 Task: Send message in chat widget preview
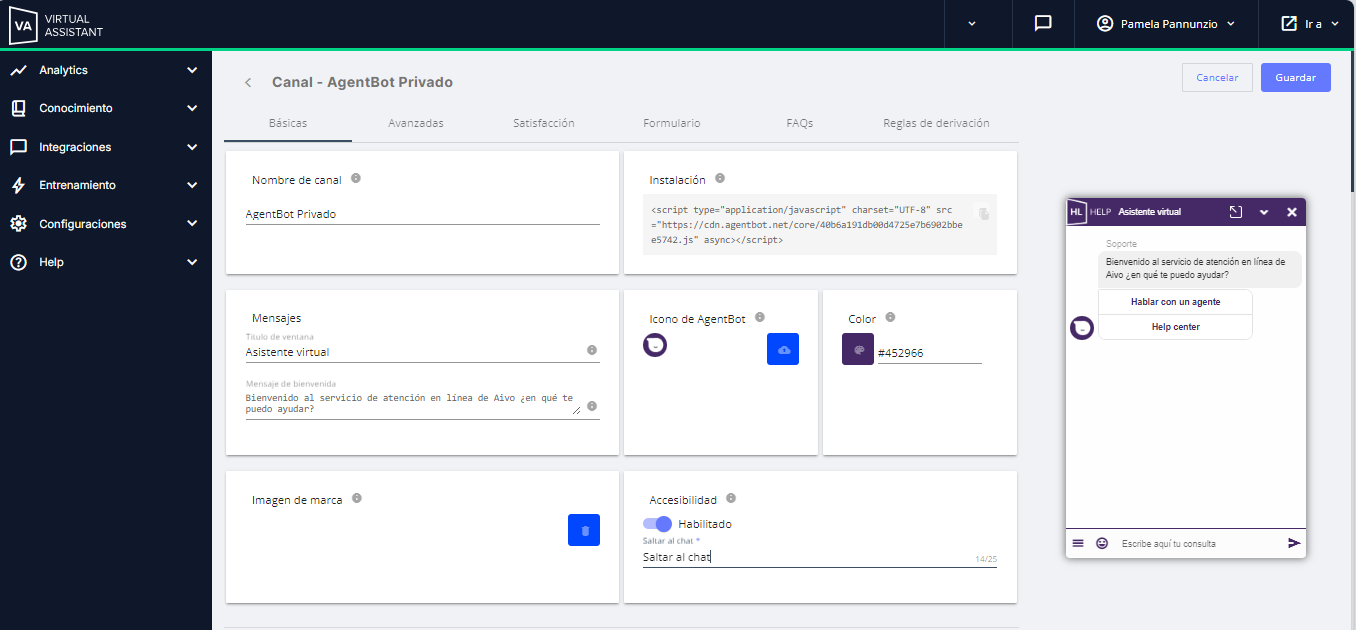1294,543
